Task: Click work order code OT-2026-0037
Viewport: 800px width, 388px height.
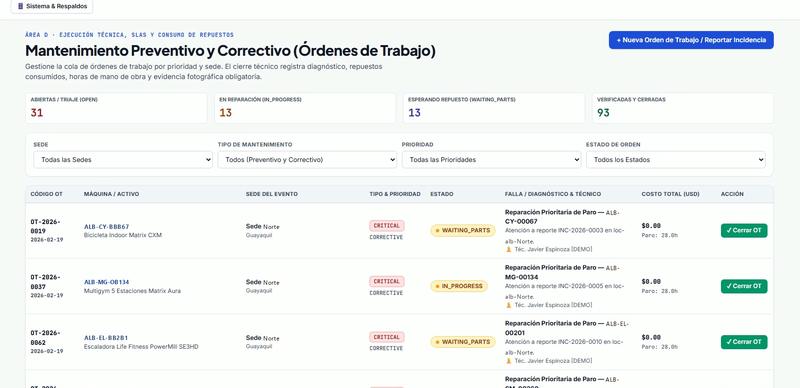Action: point(45,282)
